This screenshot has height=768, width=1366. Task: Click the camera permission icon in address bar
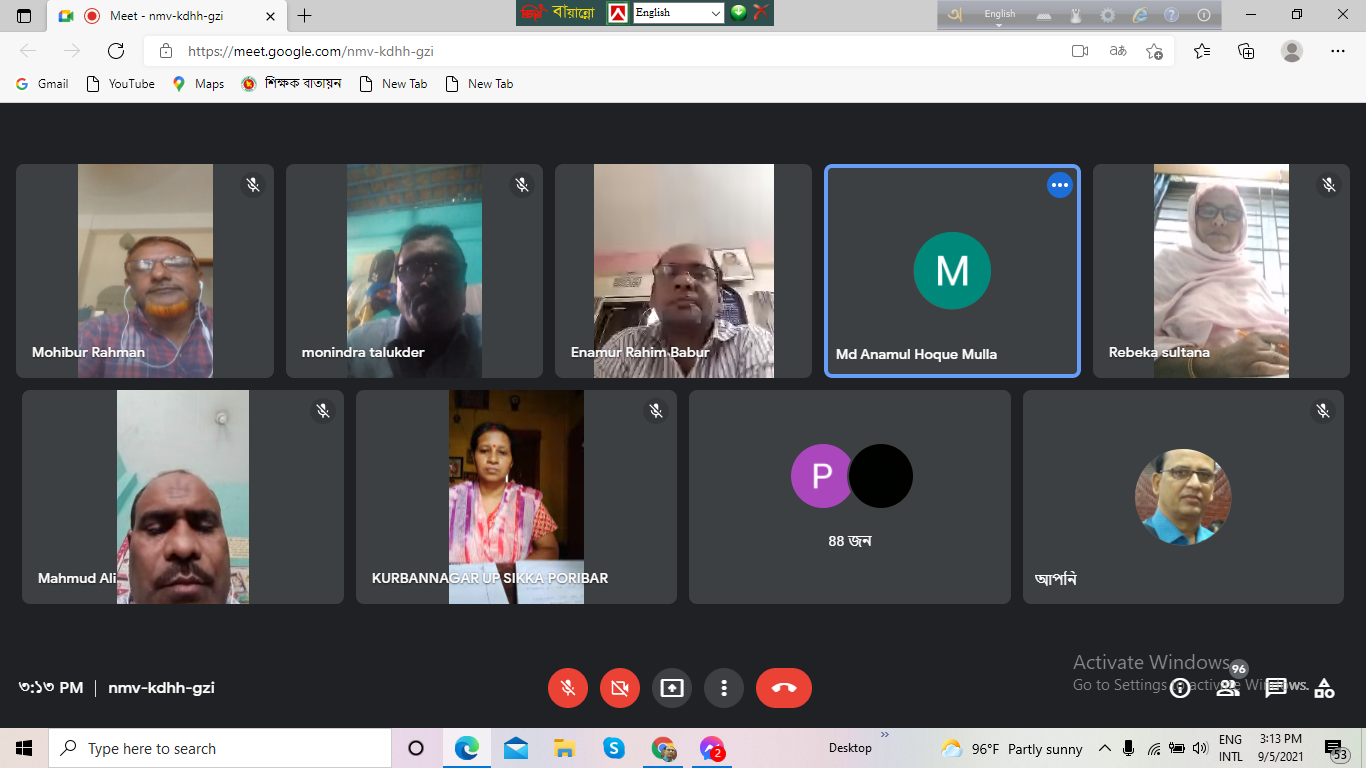[x=1080, y=51]
